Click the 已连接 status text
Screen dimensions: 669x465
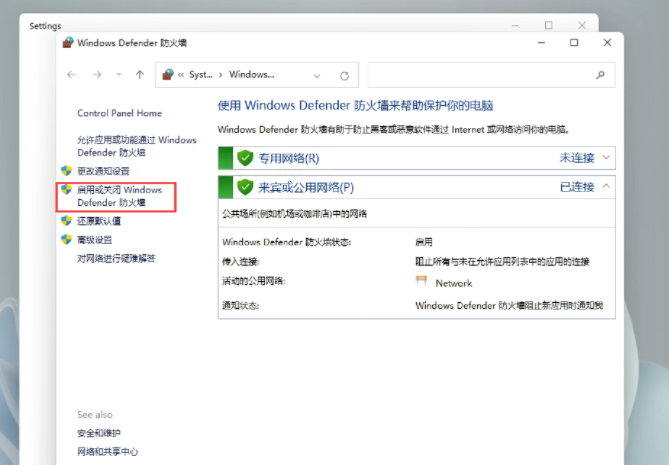[577, 187]
